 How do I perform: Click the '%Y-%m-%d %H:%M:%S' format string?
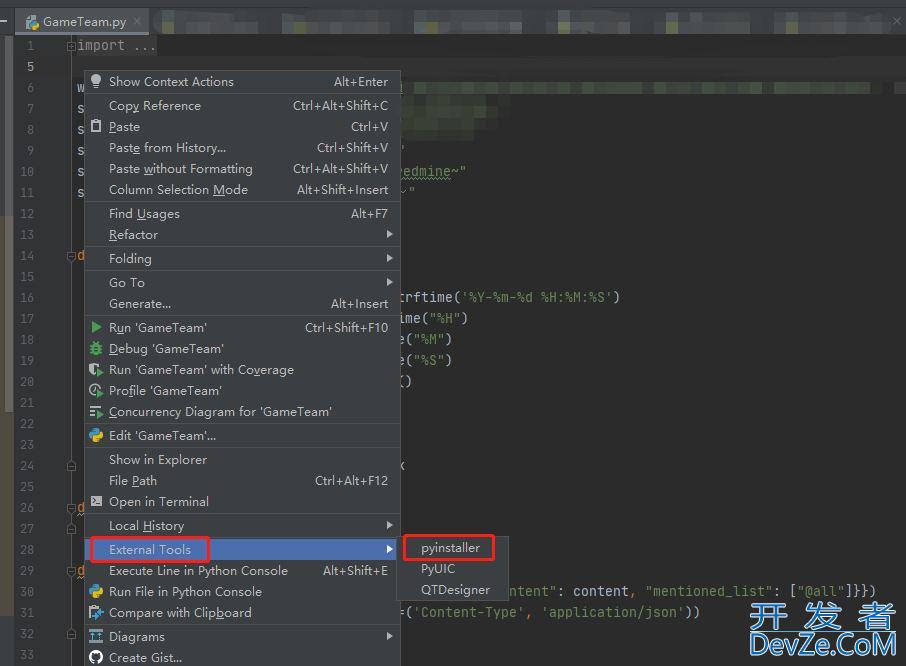[x=537, y=297]
